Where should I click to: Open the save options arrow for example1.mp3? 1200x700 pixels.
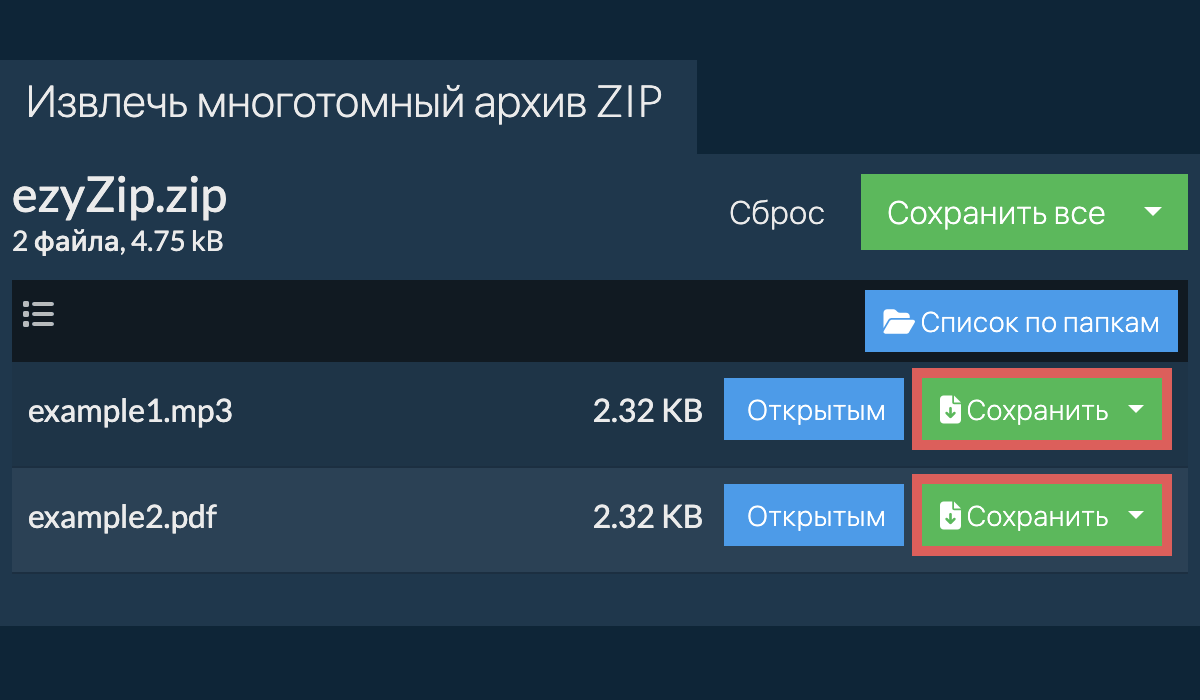tap(1135, 410)
